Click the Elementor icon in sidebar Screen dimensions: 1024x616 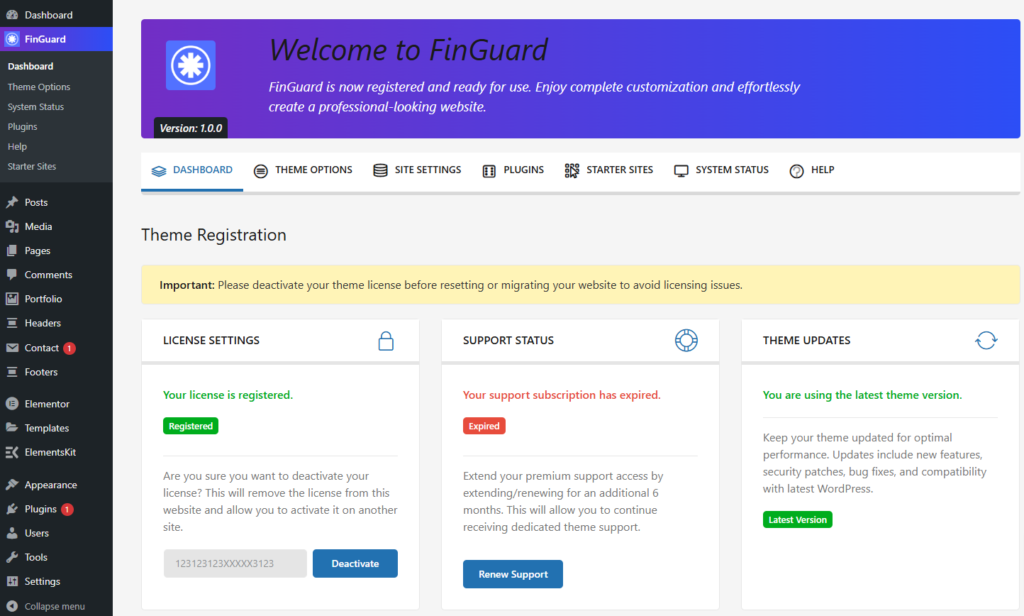[x=12, y=404]
